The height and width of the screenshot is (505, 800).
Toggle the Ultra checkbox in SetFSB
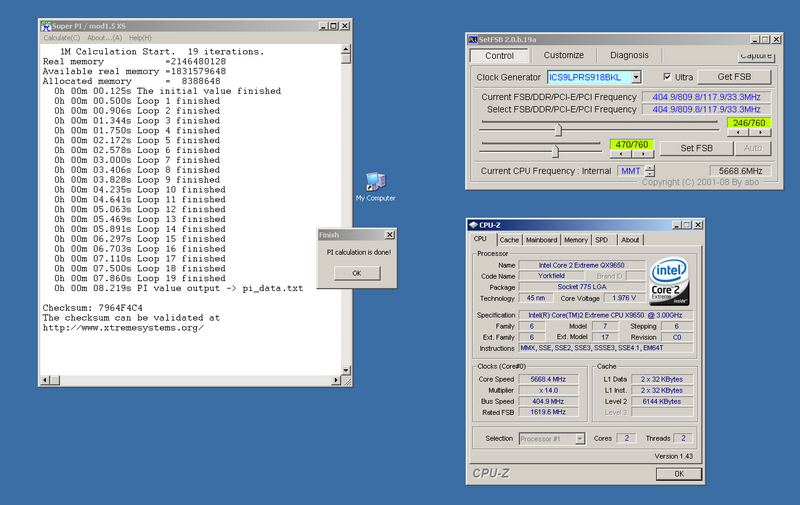[668, 76]
